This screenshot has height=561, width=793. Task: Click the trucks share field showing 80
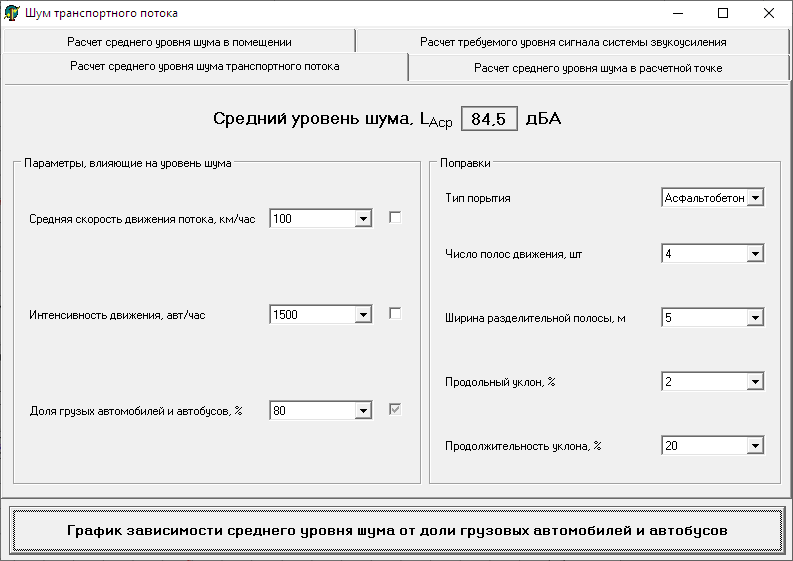[313, 411]
